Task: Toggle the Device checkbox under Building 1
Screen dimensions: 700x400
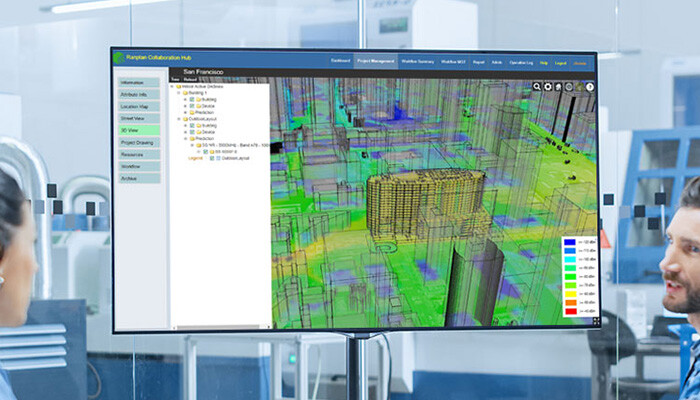Action: point(193,105)
